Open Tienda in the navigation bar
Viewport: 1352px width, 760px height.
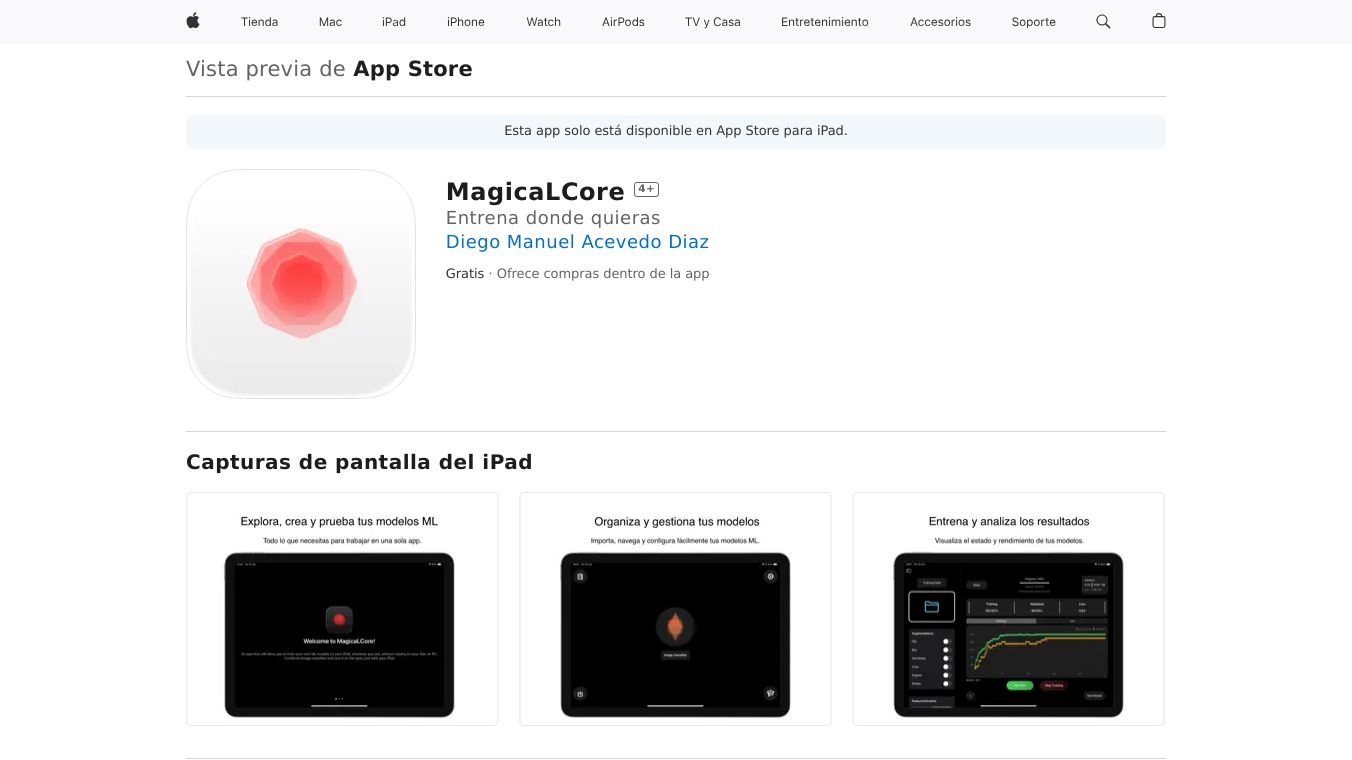click(259, 22)
